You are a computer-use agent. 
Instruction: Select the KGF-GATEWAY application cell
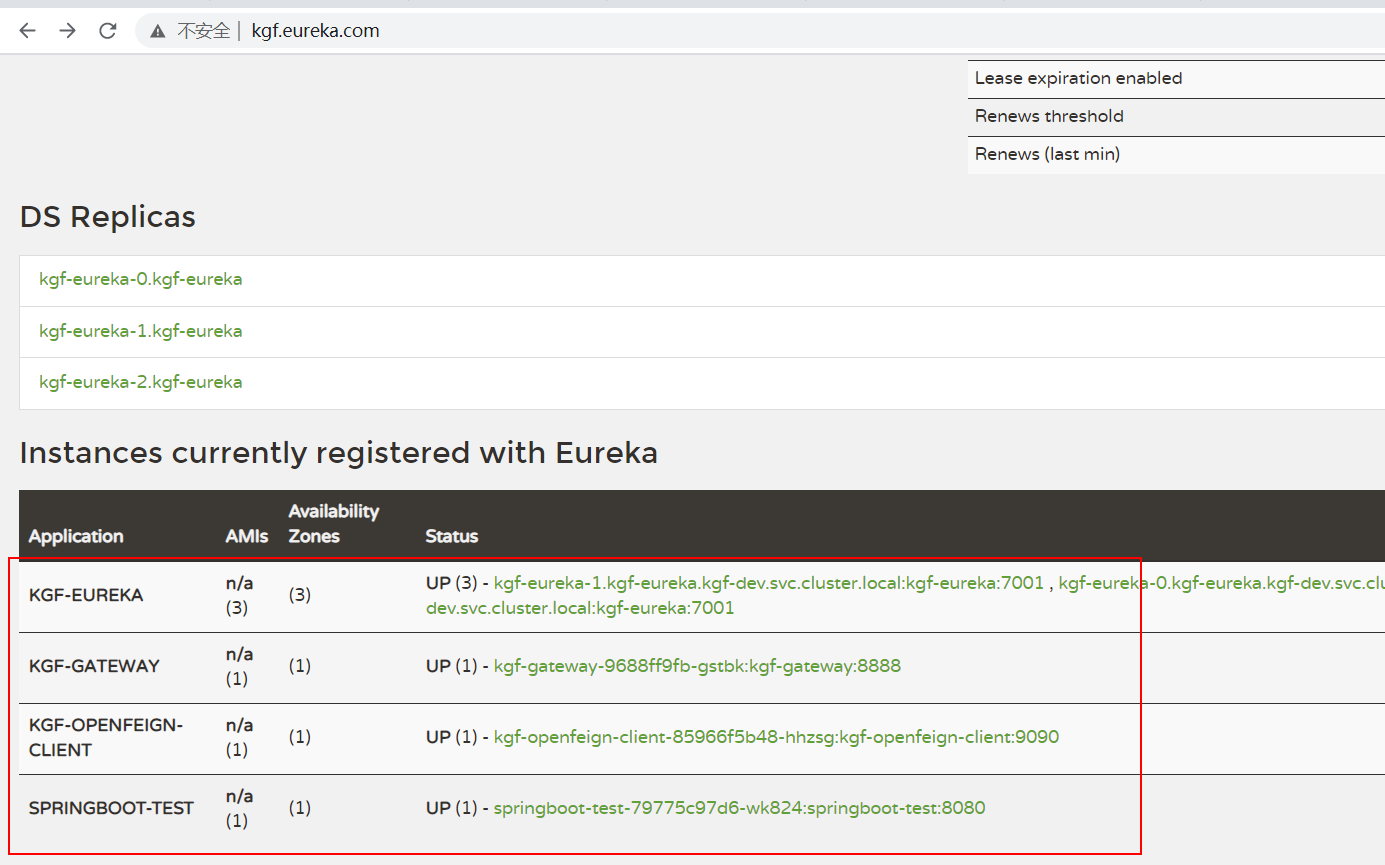(x=94, y=666)
